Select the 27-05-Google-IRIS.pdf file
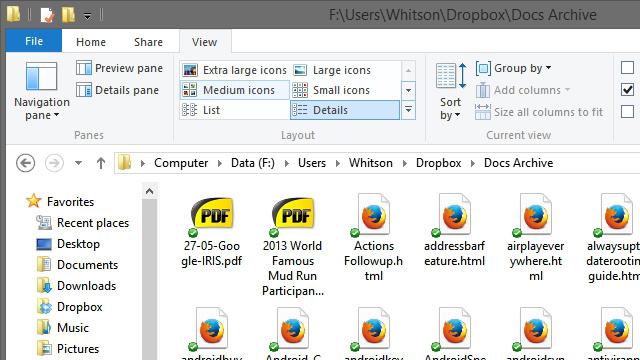Viewport: 640px width, 360px height. click(x=211, y=231)
